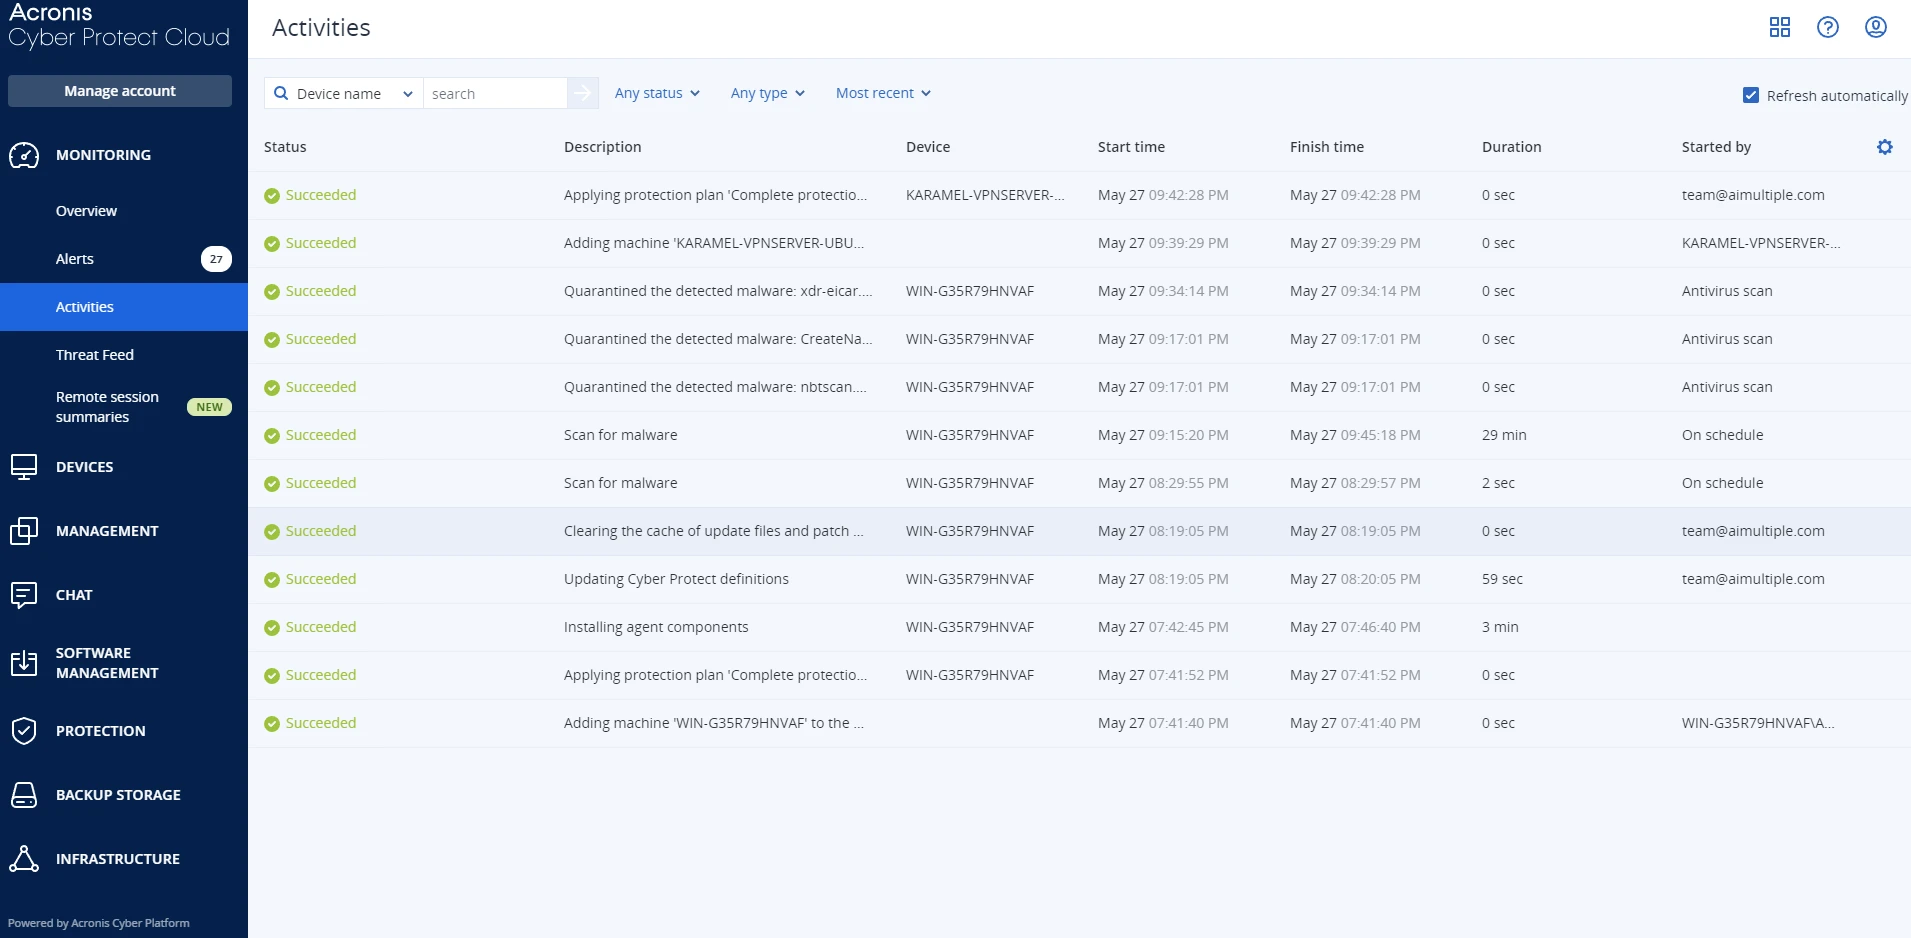Click KARAMEL-VPNSERVER device cell in first row

click(x=985, y=195)
